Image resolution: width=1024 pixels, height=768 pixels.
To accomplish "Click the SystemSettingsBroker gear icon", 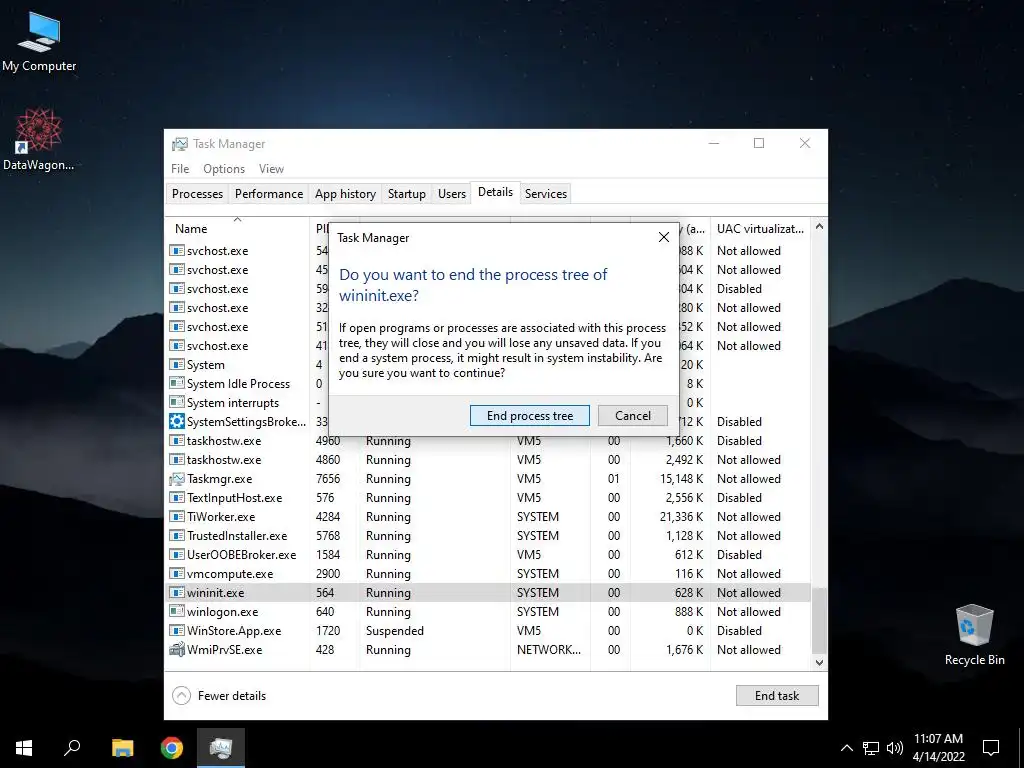I will tap(176, 422).
